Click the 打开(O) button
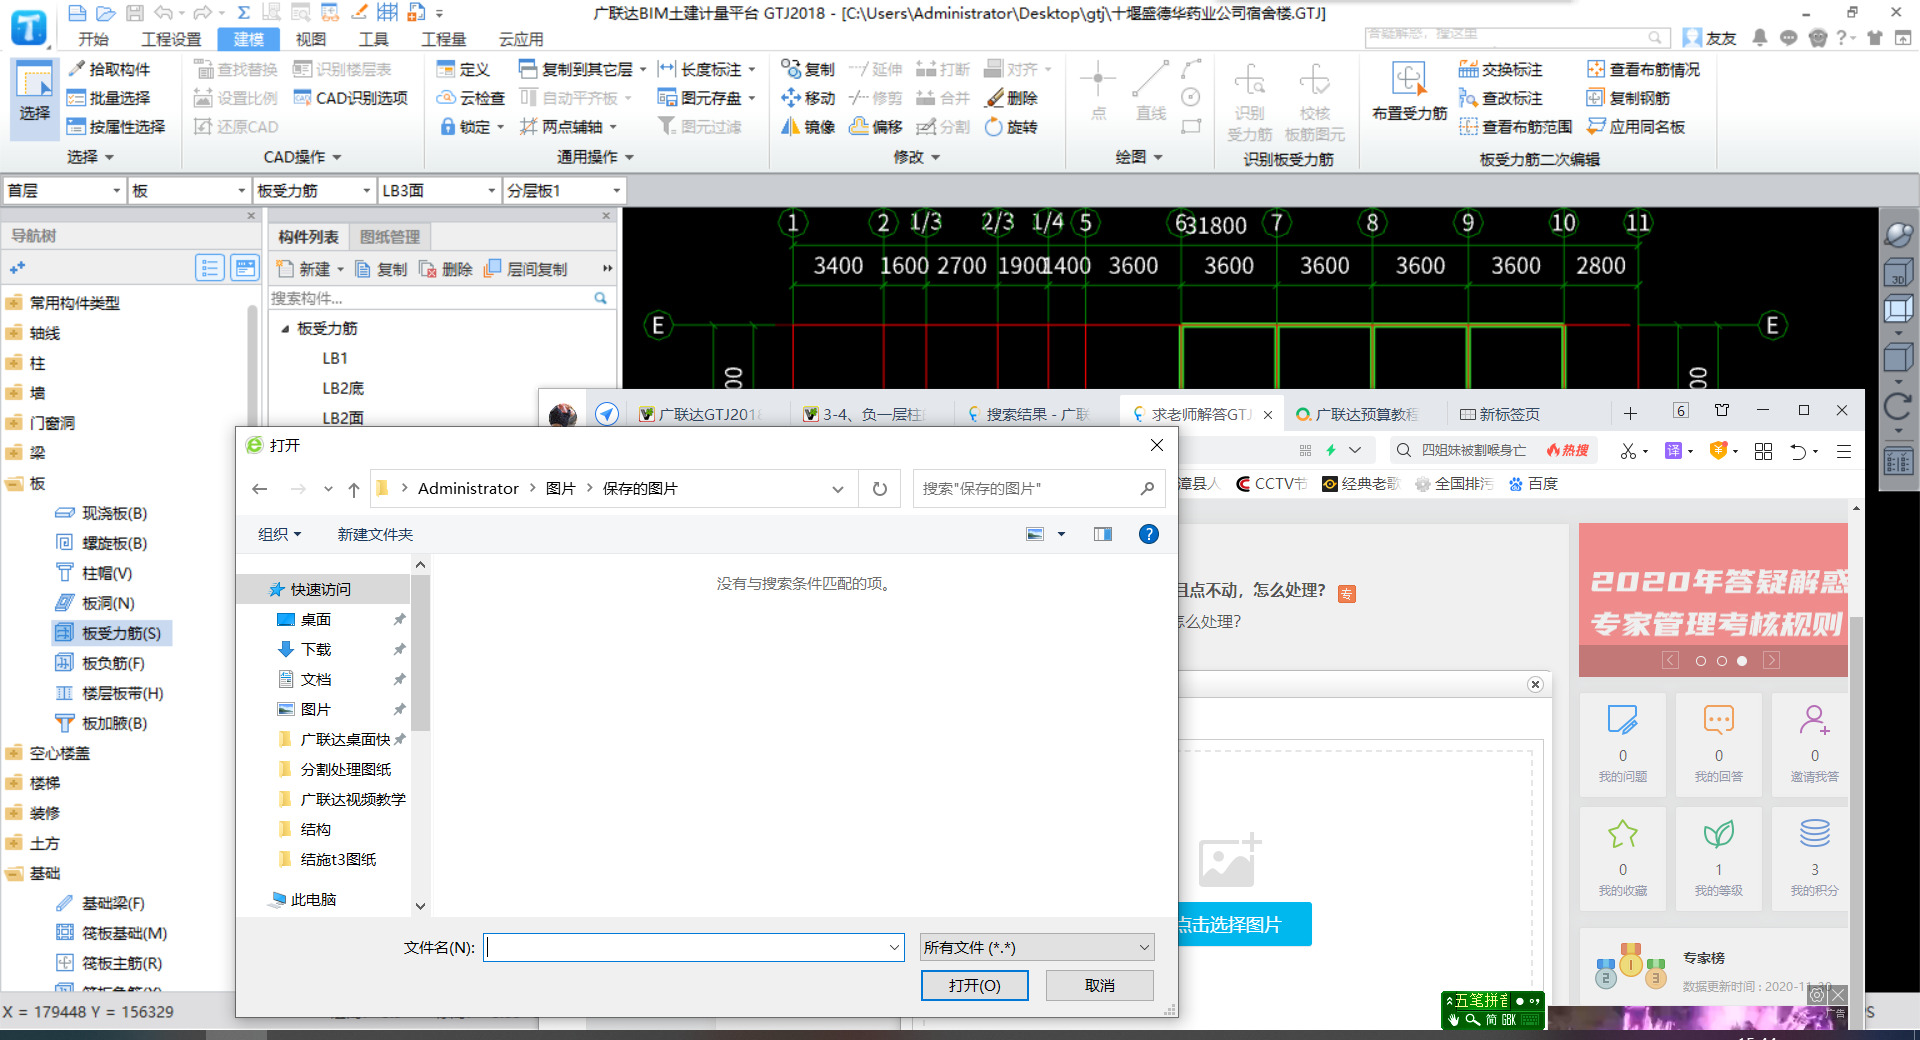This screenshot has width=1920, height=1040. pyautogui.click(x=975, y=986)
